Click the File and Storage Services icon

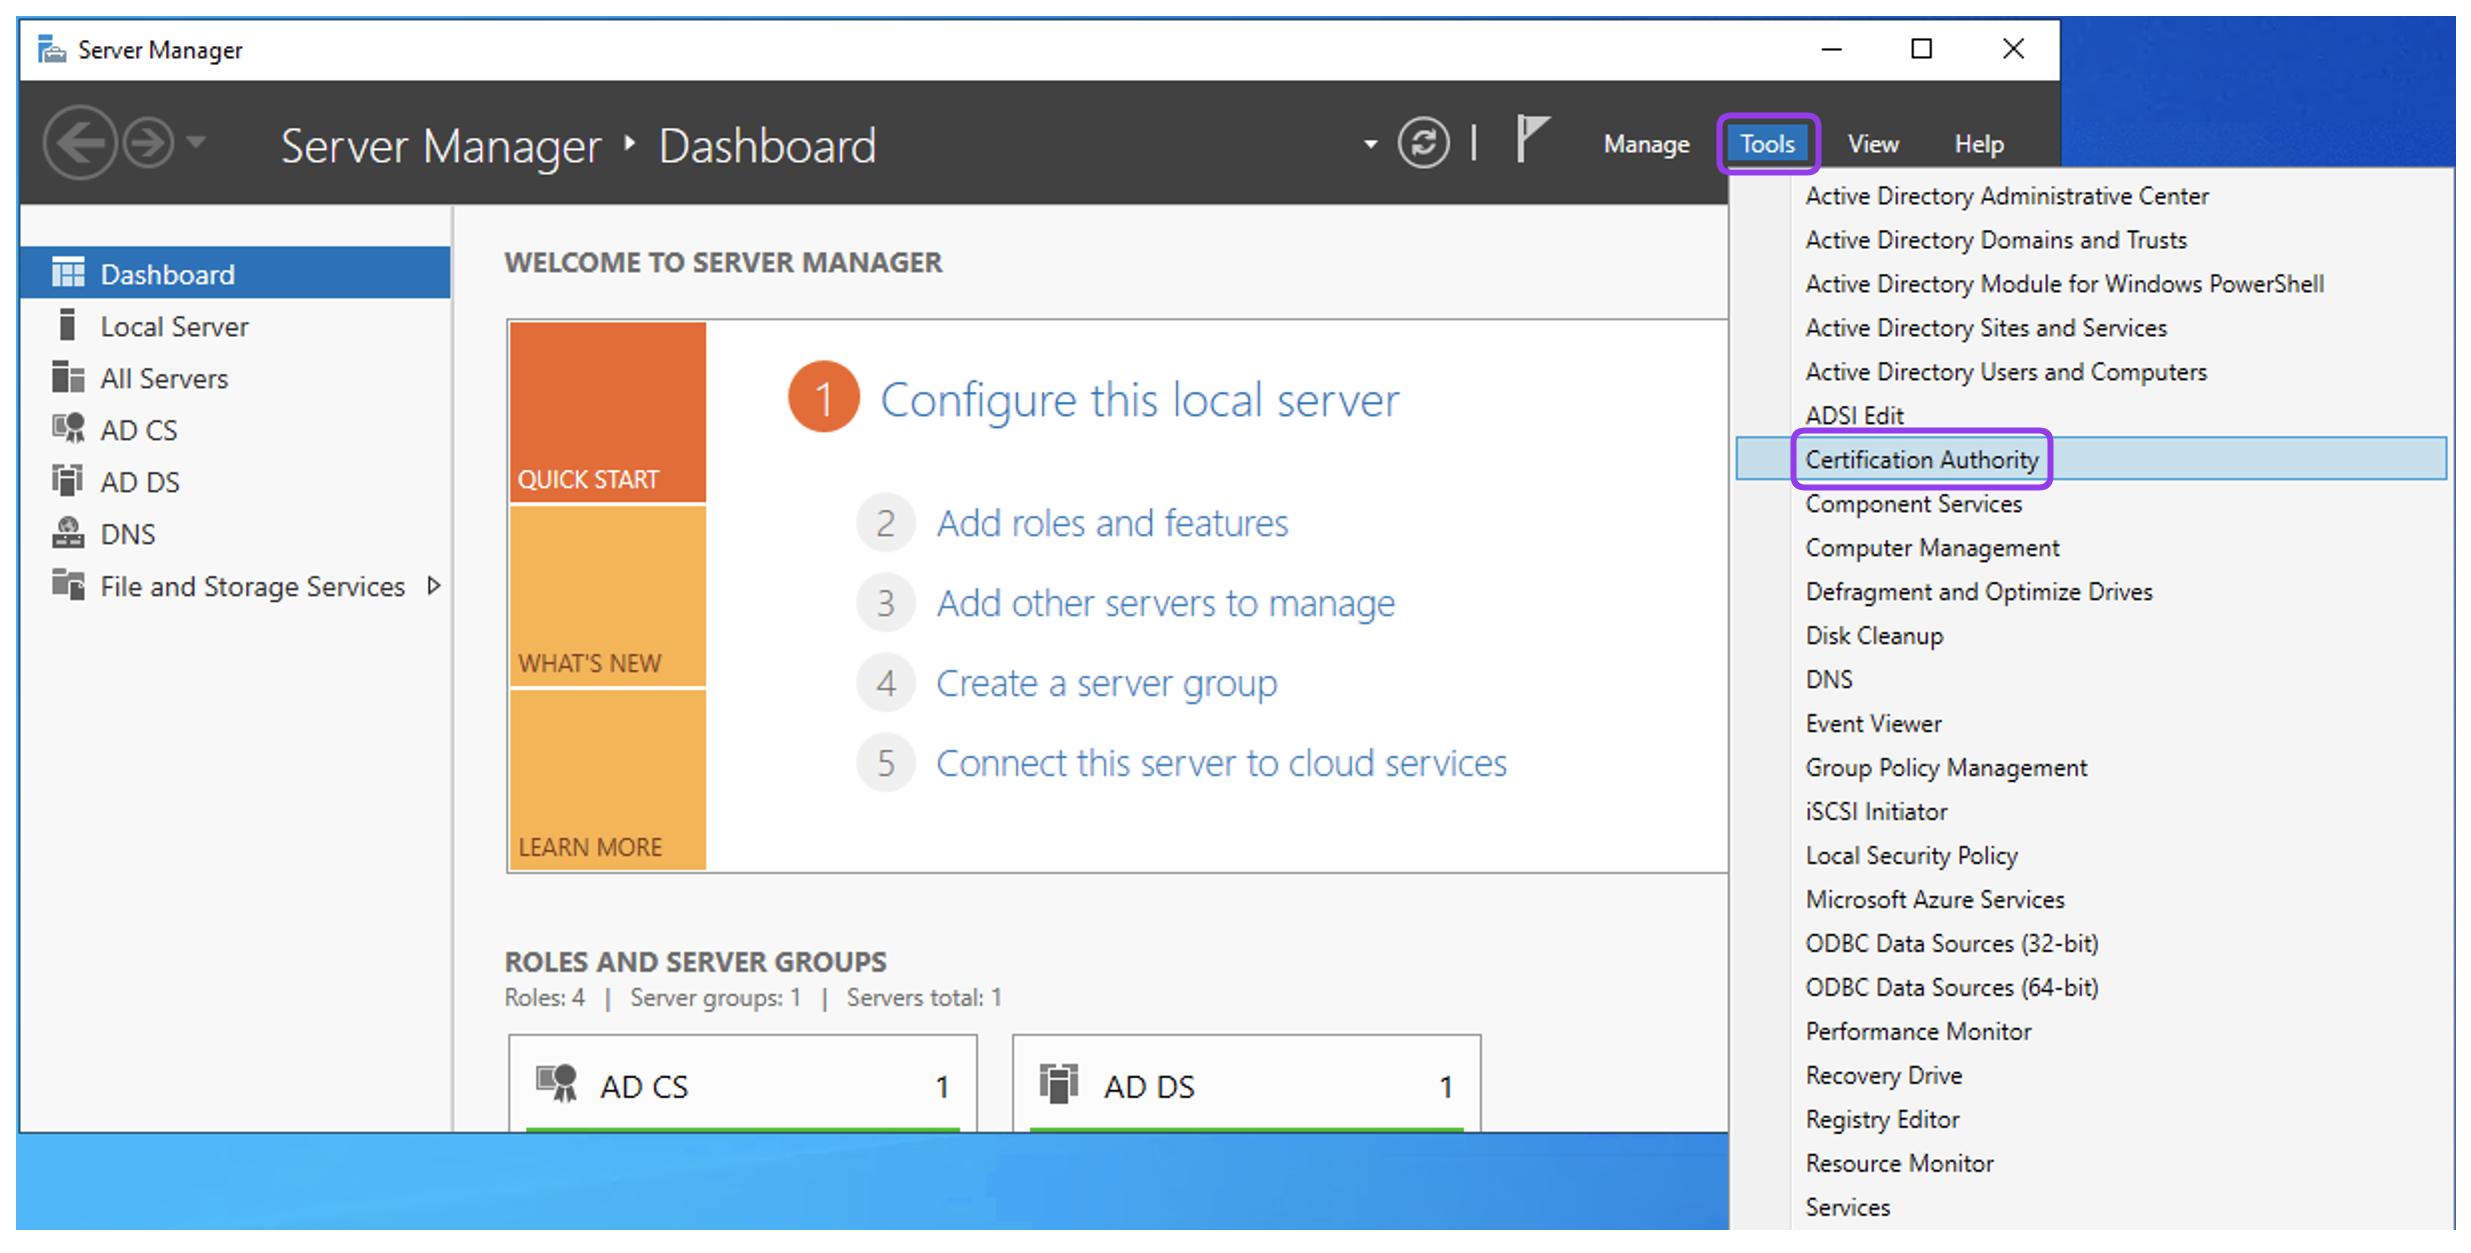coord(68,585)
